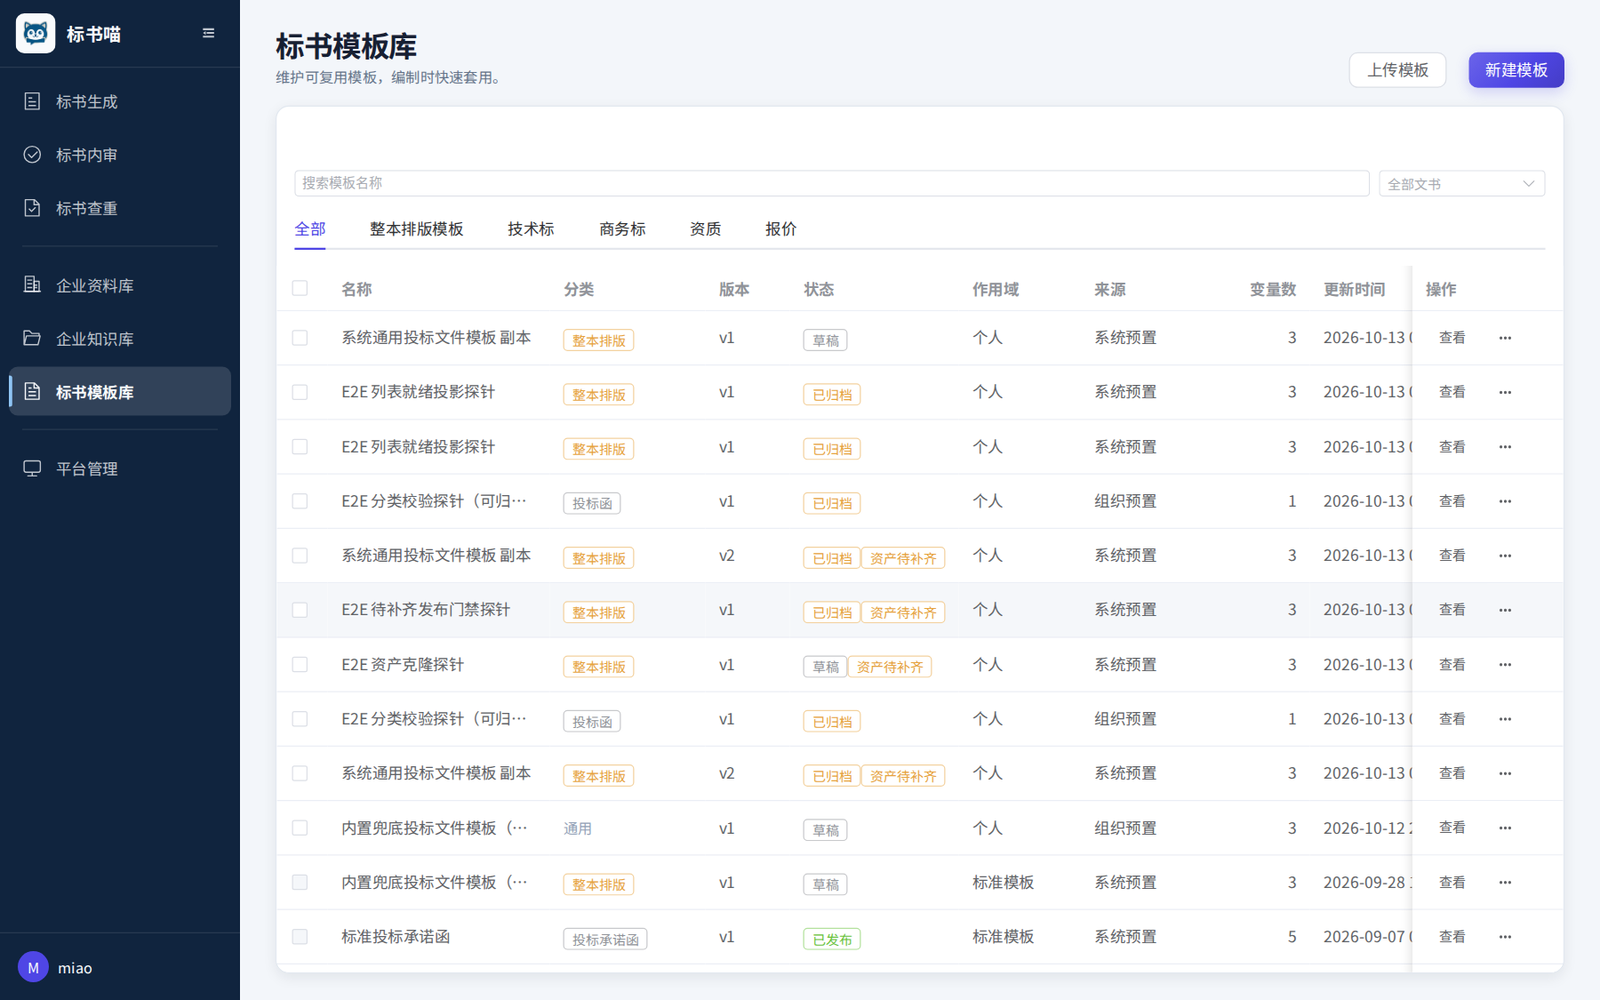The image size is (1600, 1000).
Task: Focus the 搜索模板名称 search field
Action: 831,183
